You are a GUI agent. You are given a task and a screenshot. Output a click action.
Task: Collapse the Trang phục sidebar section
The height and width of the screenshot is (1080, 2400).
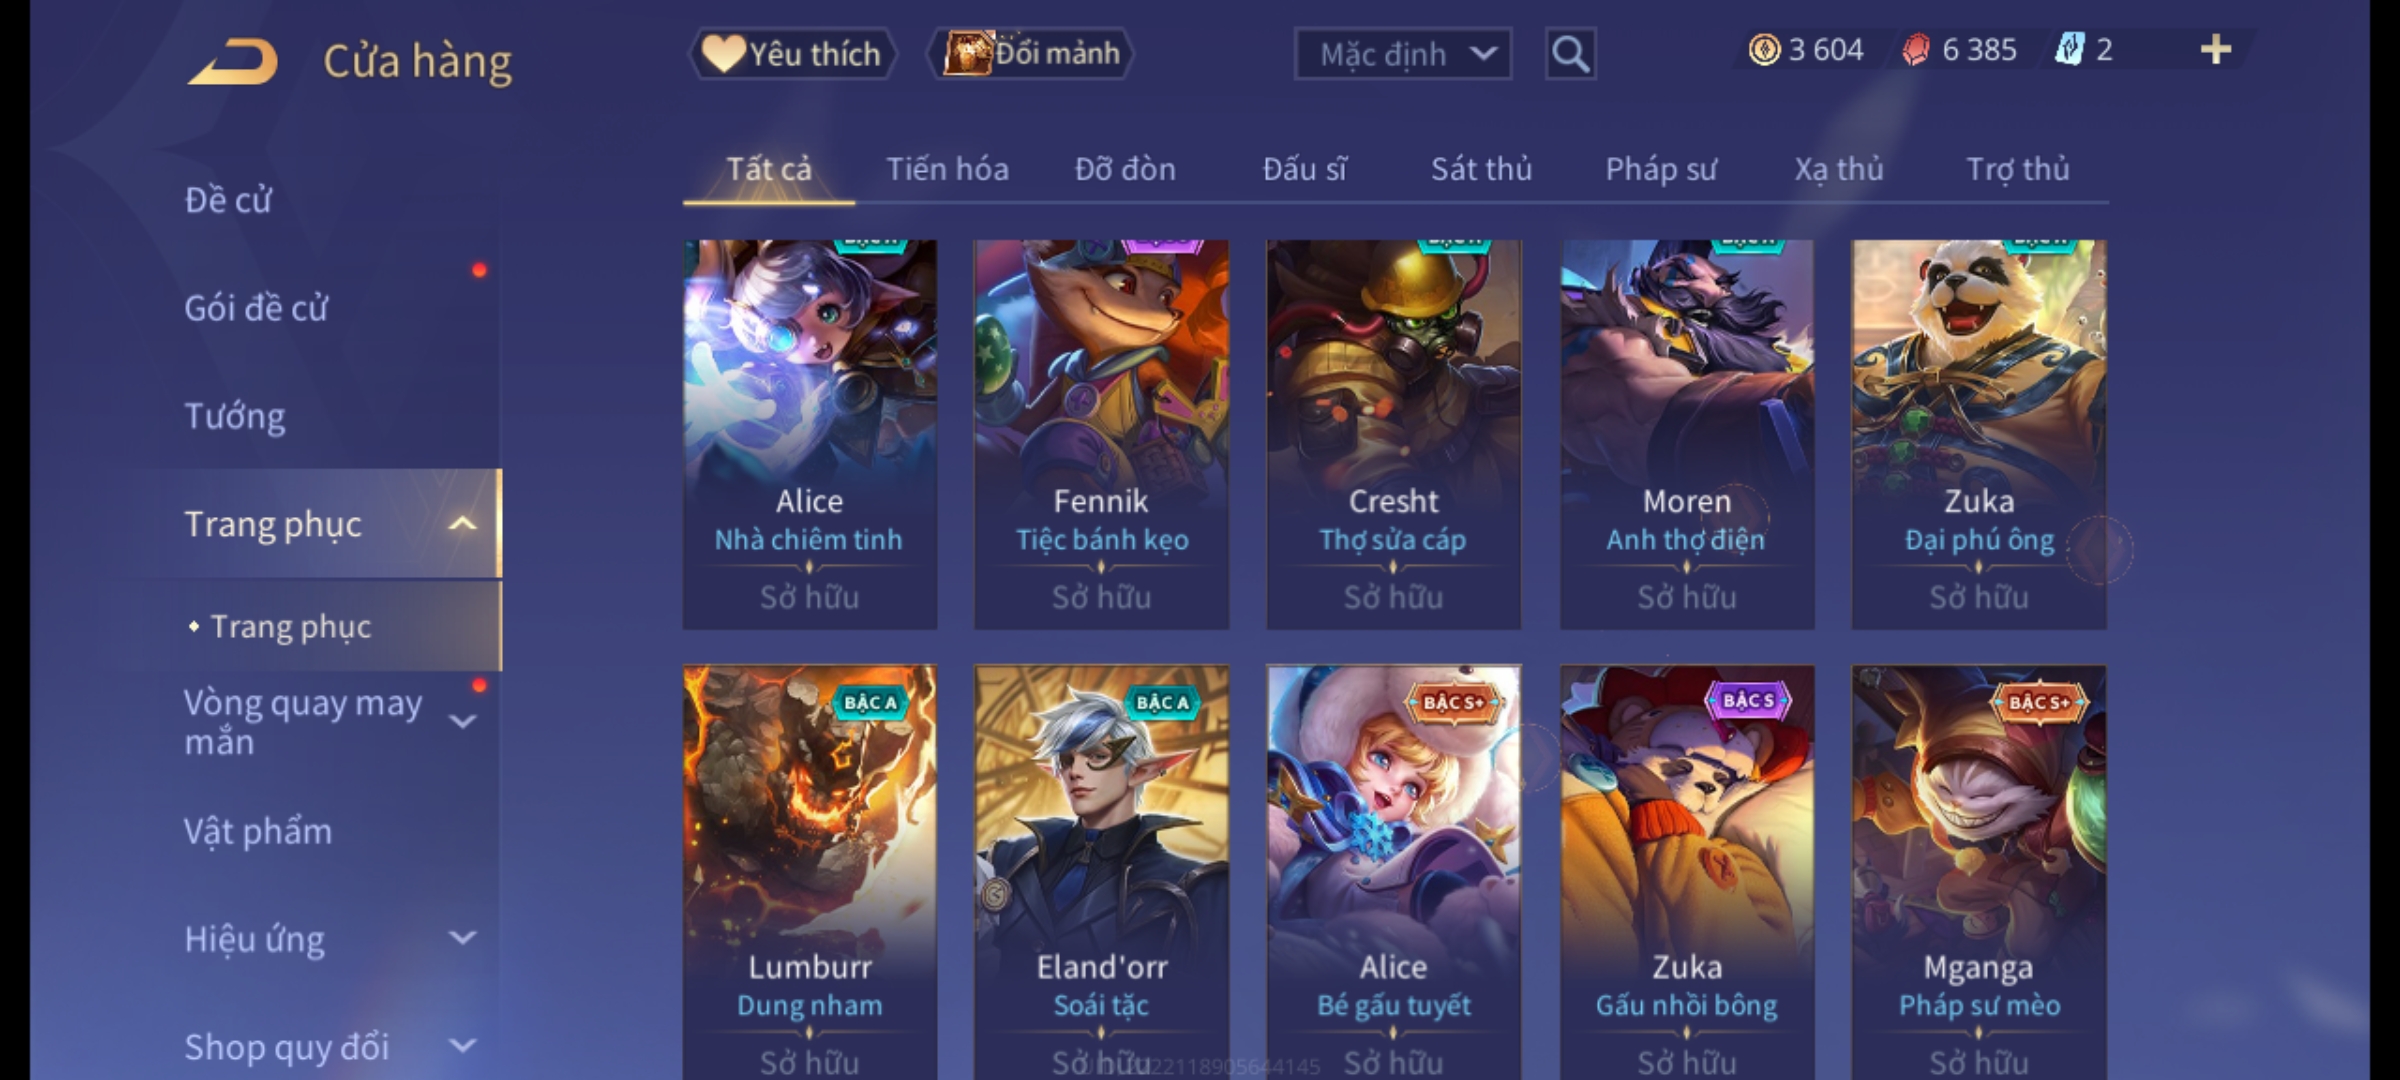462,524
